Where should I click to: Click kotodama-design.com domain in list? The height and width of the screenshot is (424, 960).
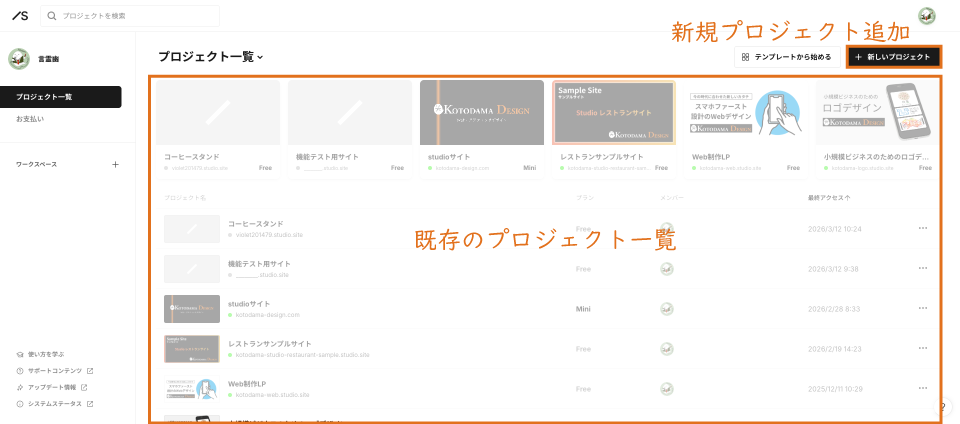click(268, 314)
